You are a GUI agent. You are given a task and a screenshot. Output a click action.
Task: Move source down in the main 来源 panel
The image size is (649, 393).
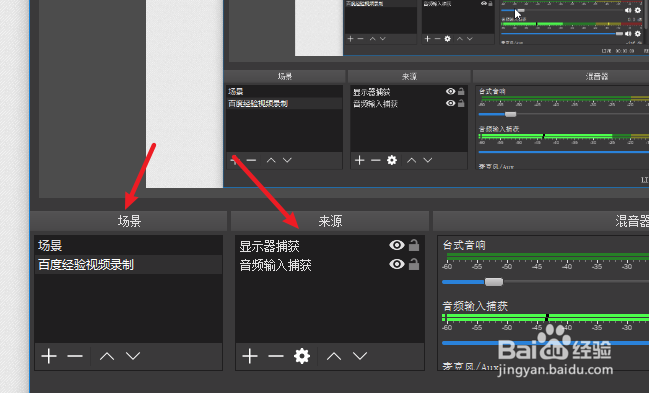(x=360, y=356)
